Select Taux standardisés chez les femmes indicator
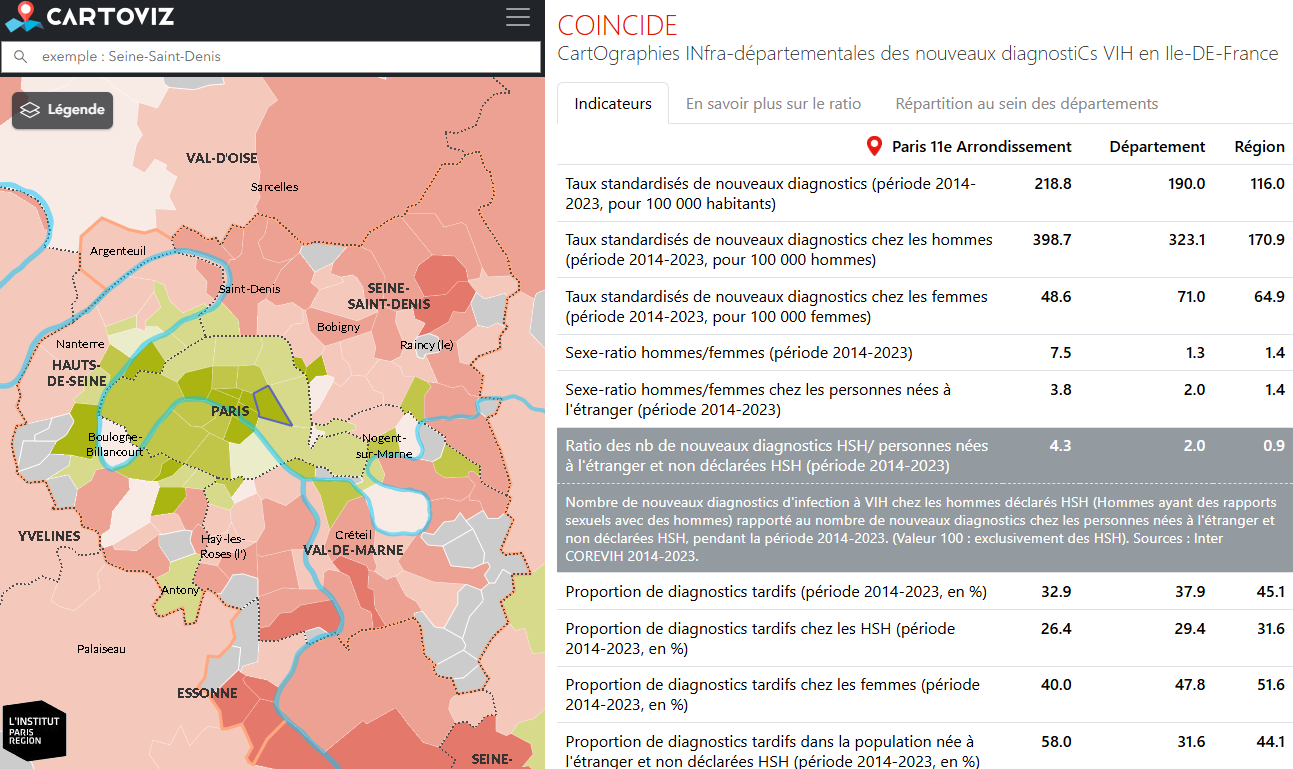This screenshot has height=769, width=1293. (776, 306)
